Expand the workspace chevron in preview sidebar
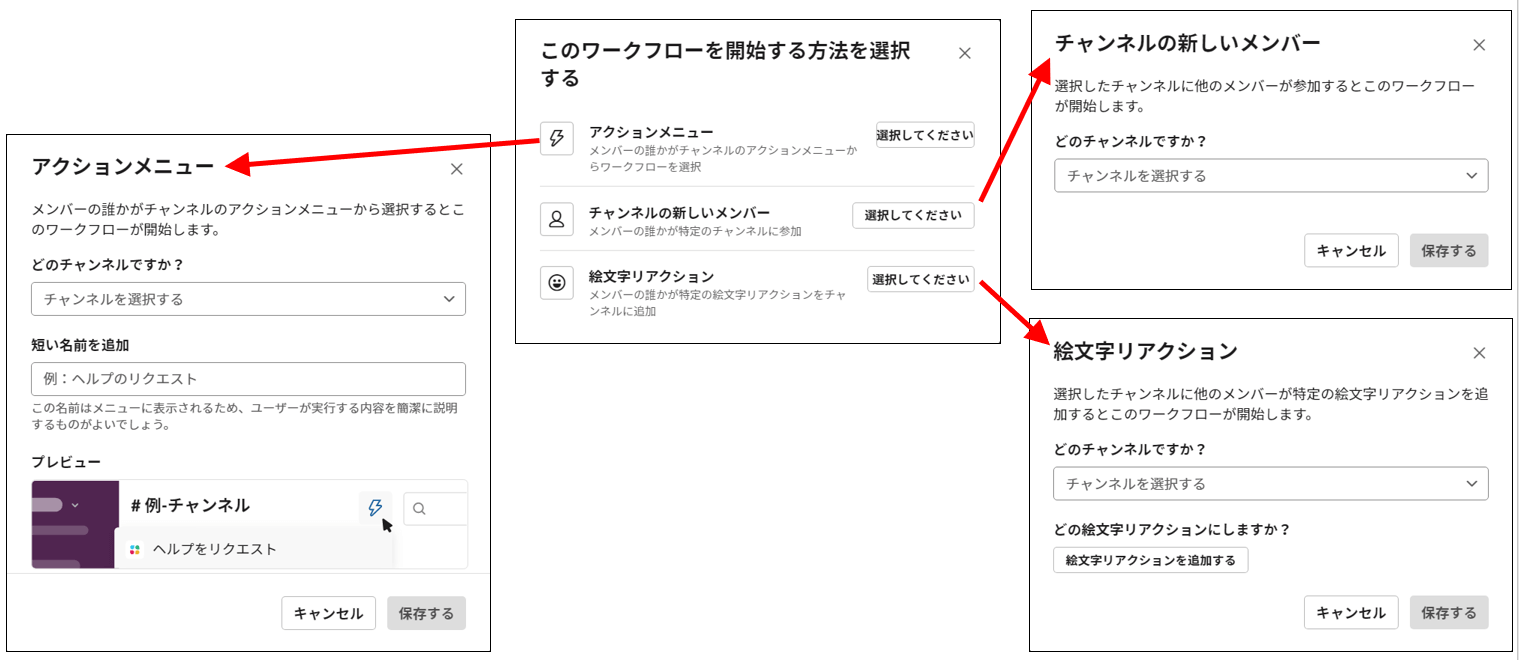The height and width of the screenshot is (660, 1519). 75,504
